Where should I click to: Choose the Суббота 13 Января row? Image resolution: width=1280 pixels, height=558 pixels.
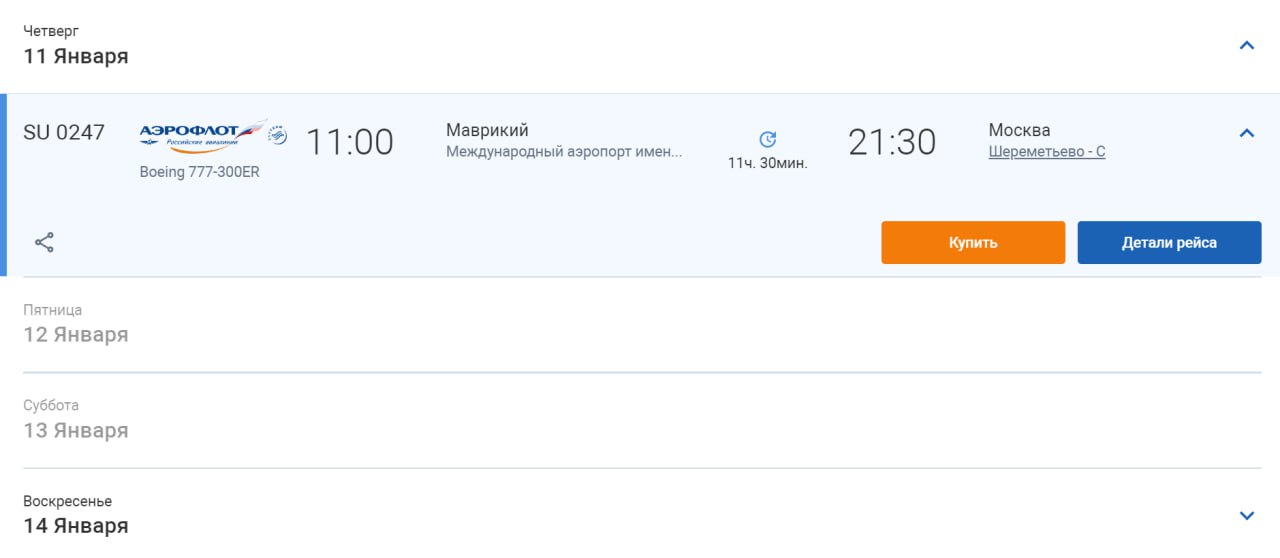[76, 420]
